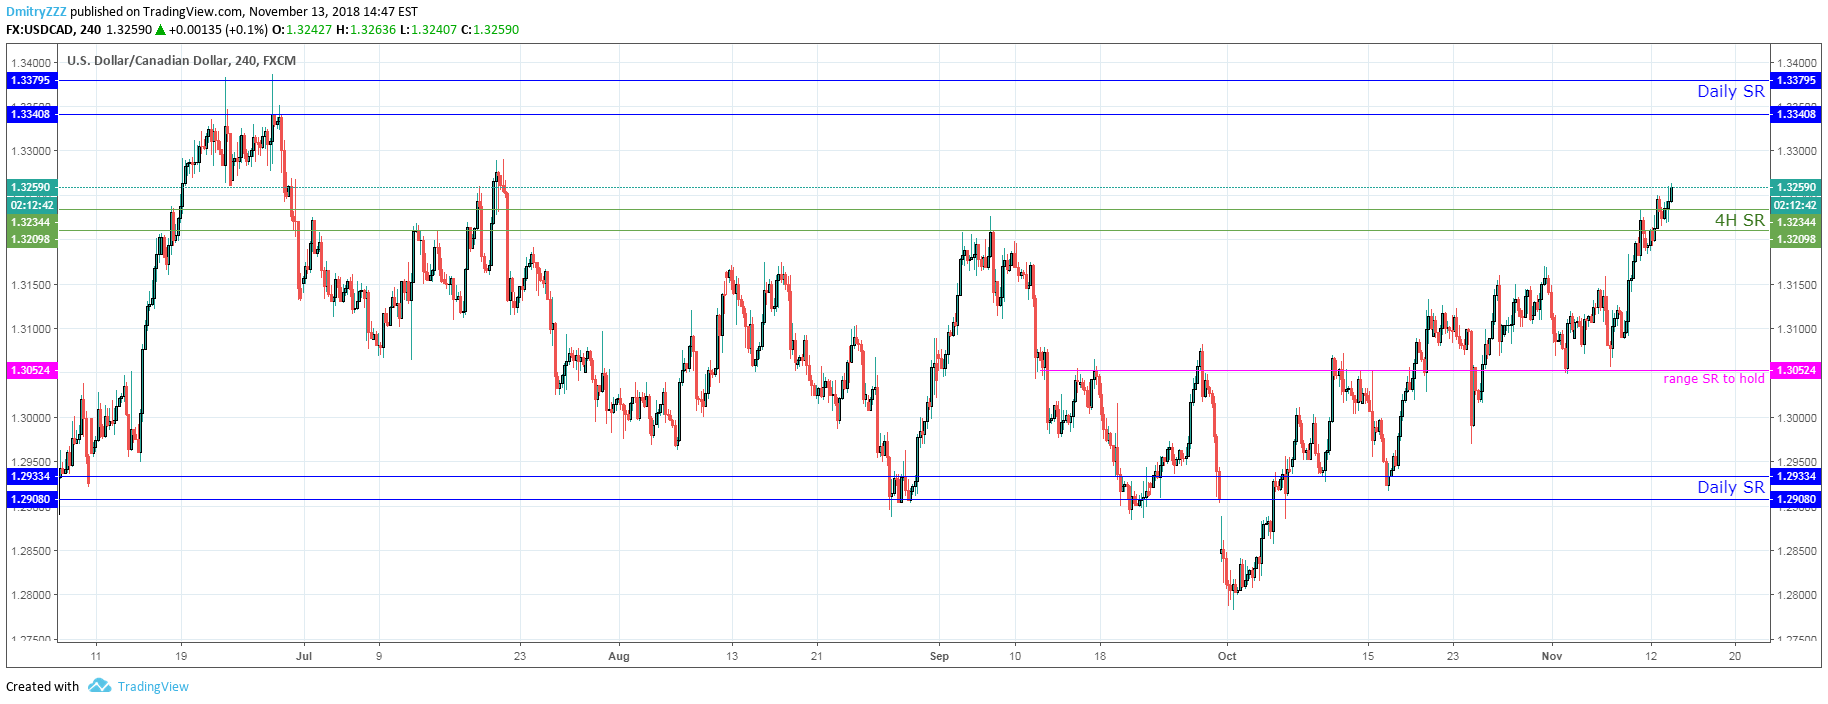
Task: Click the 02:12:42 countdown tag on right axis
Action: tap(1796, 205)
